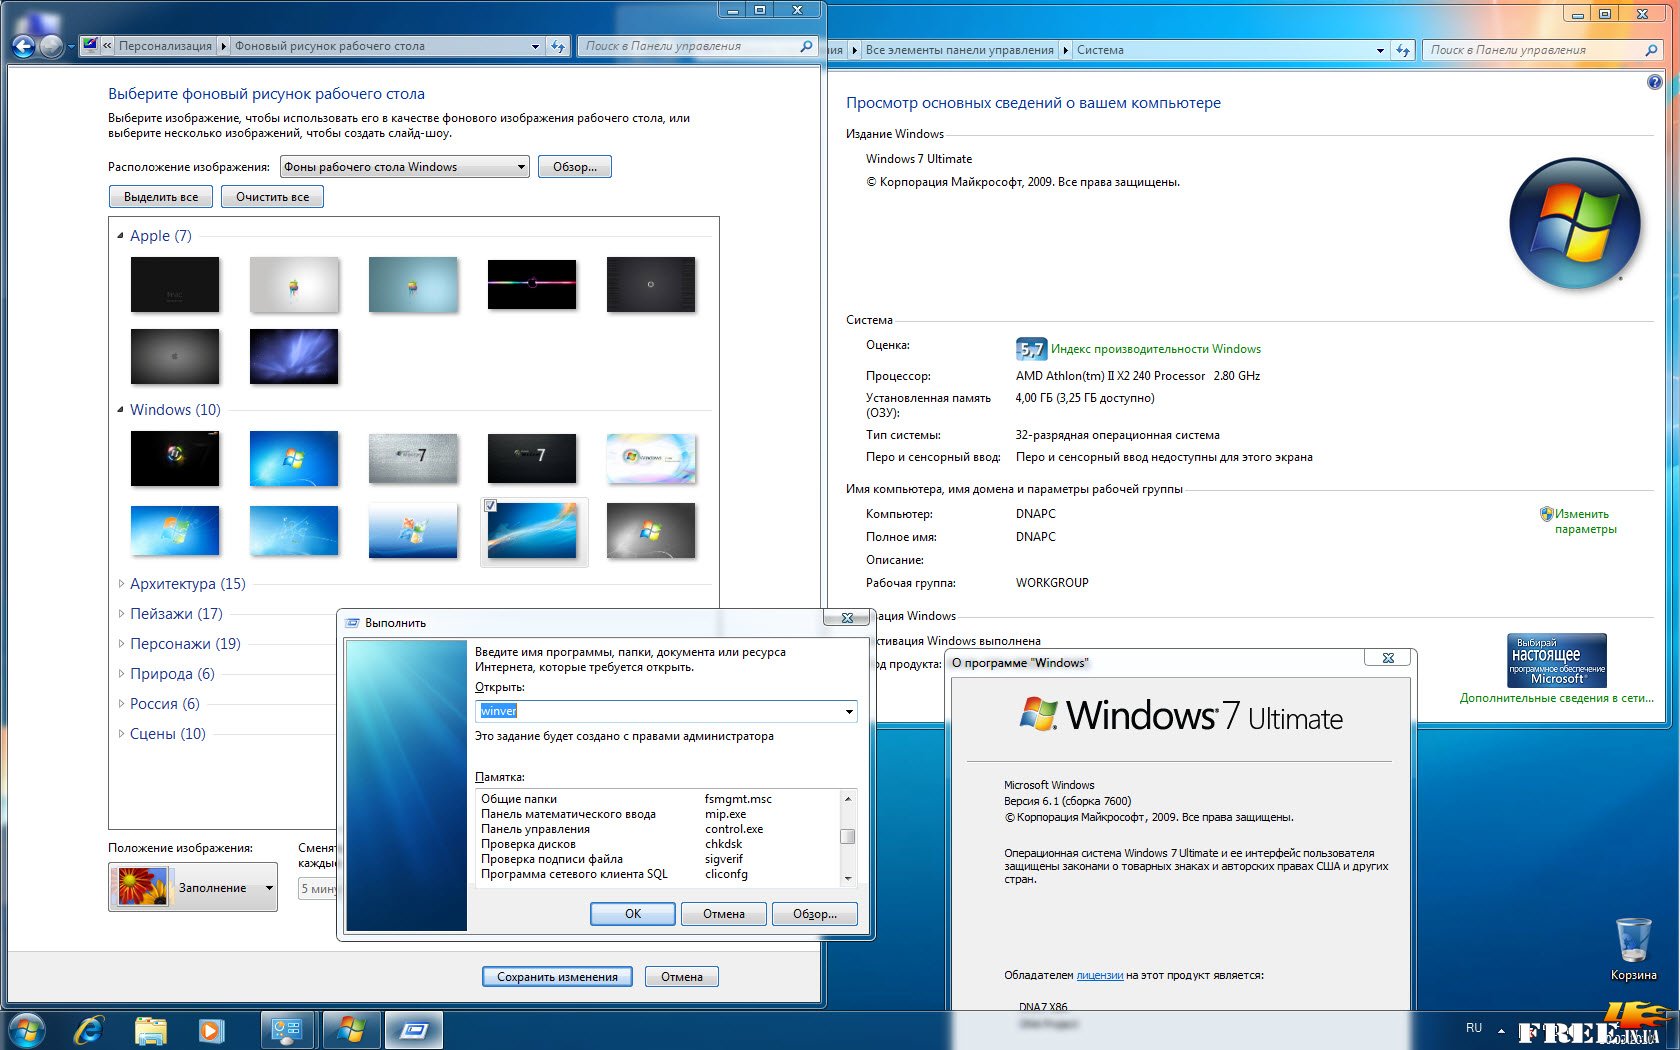
Task: Click the shield icon beside Изменить параметры
Action: point(1546,514)
